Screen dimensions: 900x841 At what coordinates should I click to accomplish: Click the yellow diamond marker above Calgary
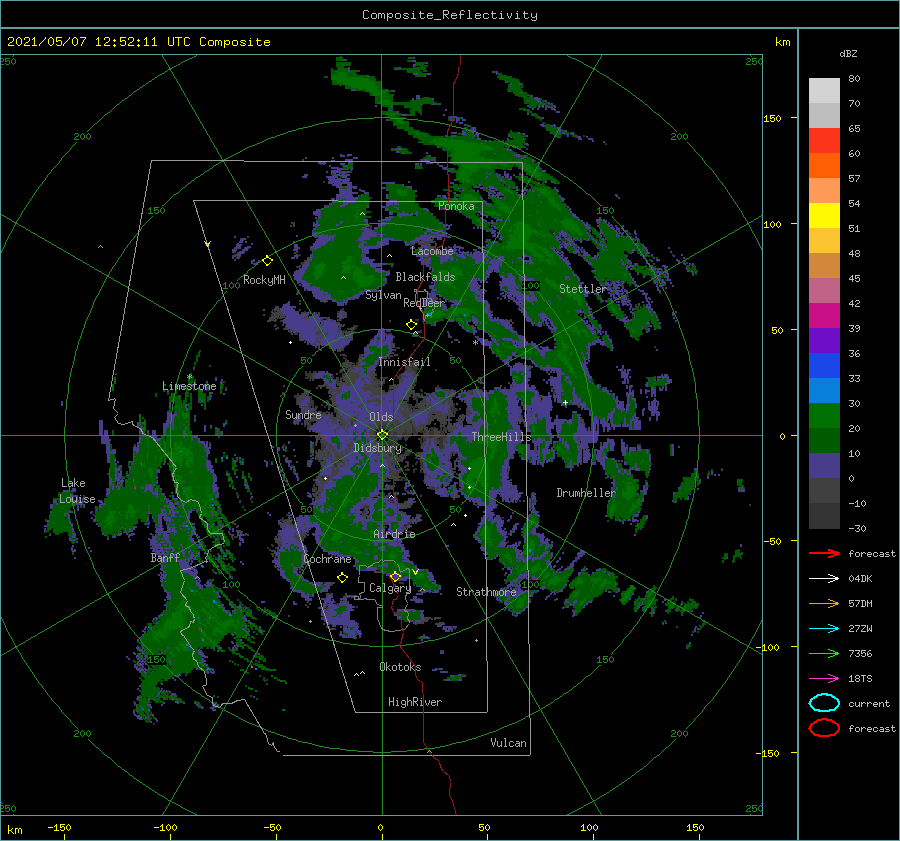(395, 576)
